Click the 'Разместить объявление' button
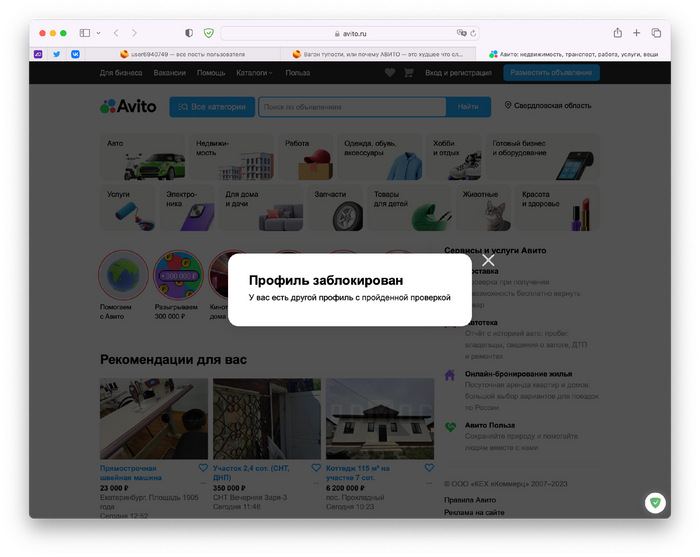The width and height of the screenshot is (700, 557). 551,73
